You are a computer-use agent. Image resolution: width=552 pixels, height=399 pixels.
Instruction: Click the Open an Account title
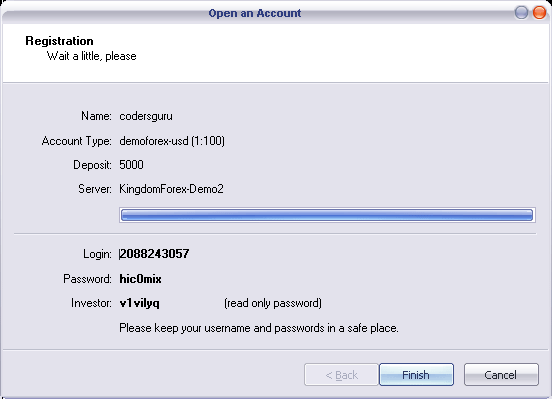[255, 13]
